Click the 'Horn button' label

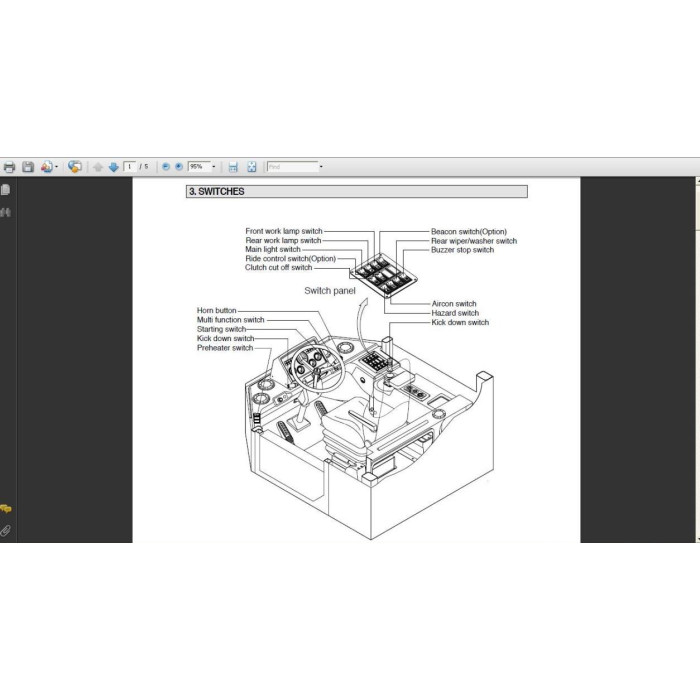(x=217, y=310)
